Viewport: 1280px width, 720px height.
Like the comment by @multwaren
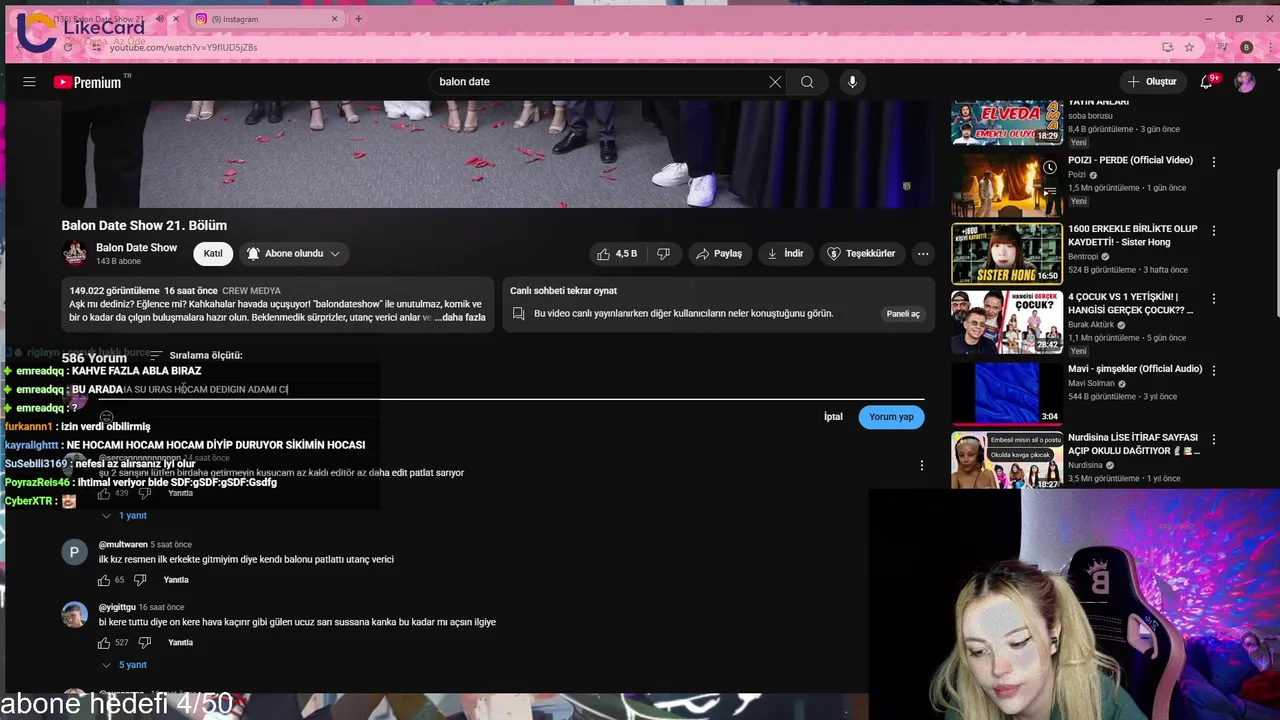point(104,580)
